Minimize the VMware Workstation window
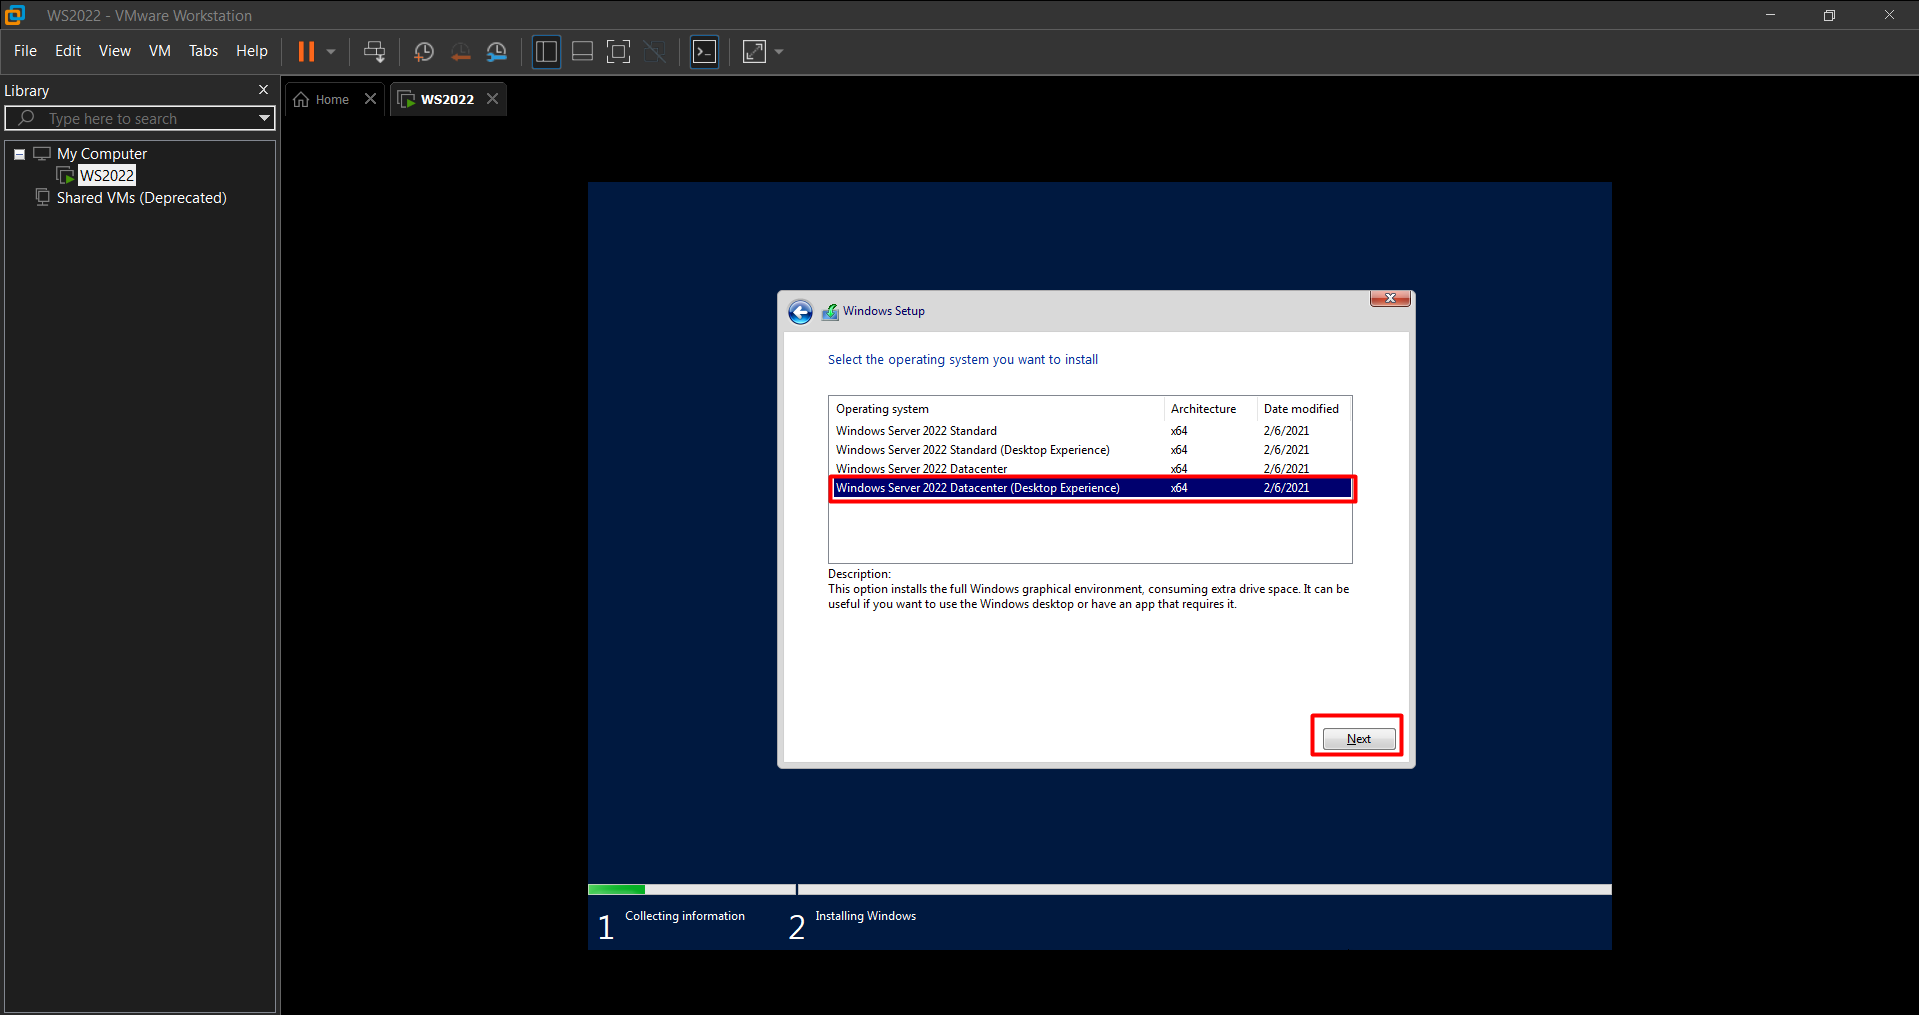This screenshot has height=1015, width=1919. (1770, 15)
